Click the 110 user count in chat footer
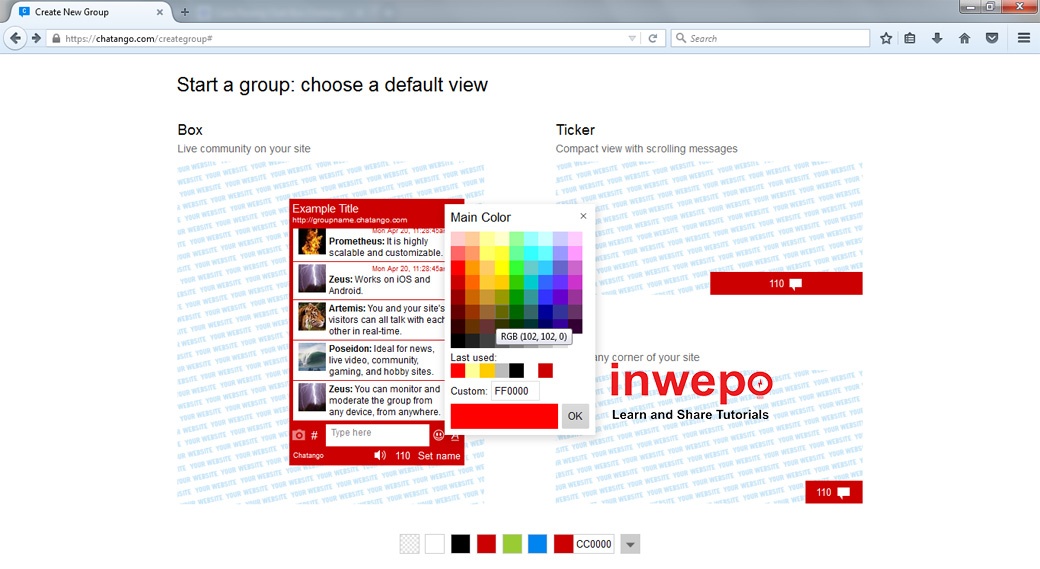This screenshot has width=1040, height=569. click(403, 456)
